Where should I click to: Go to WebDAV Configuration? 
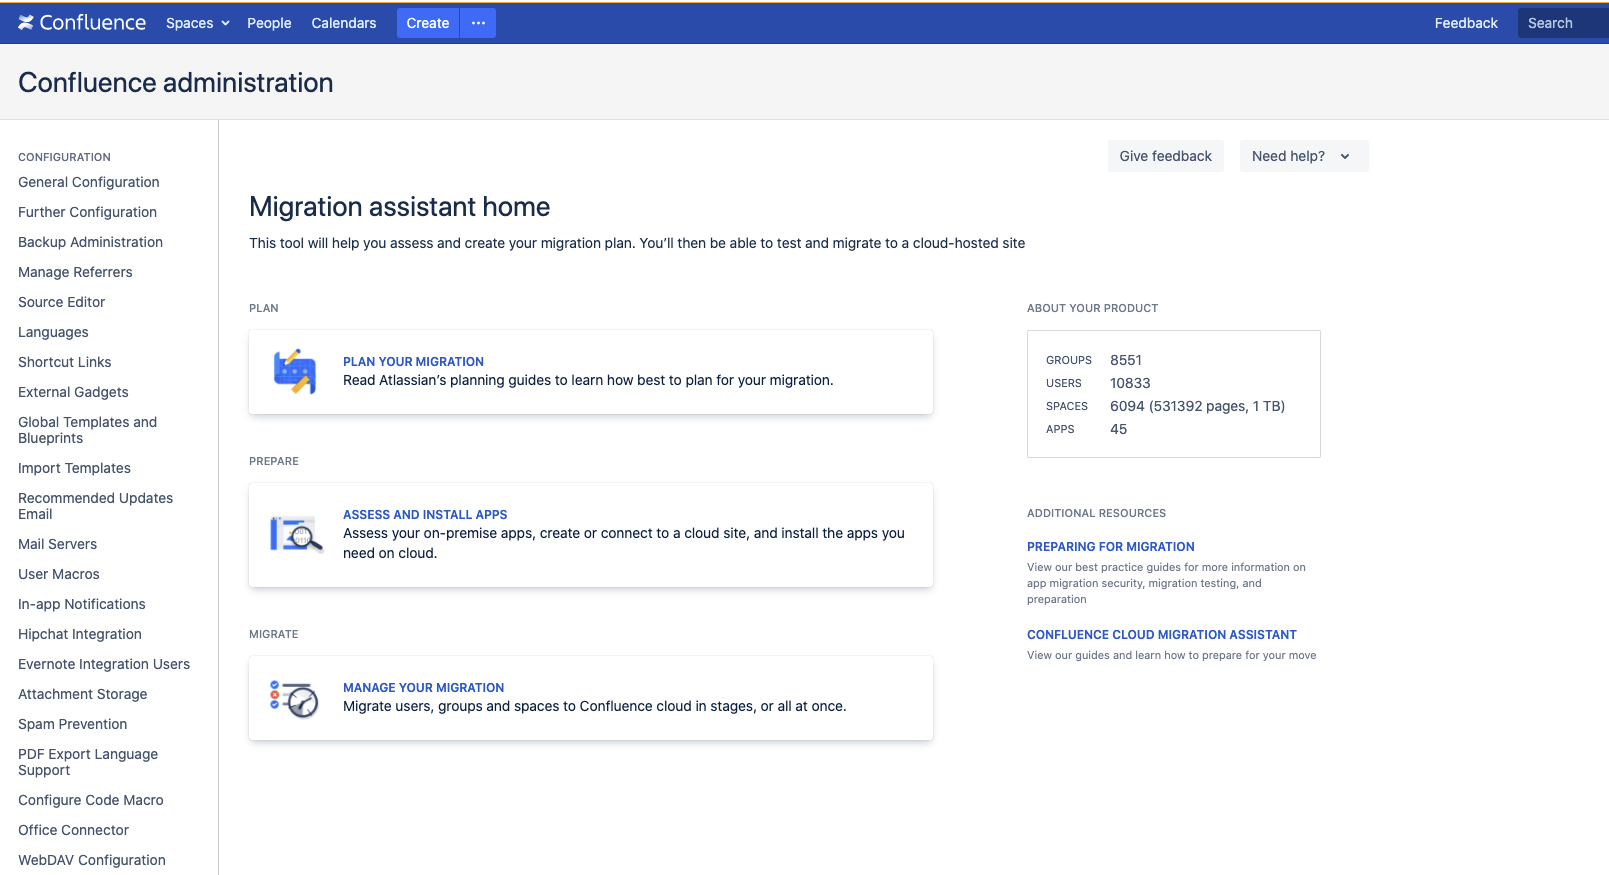tap(92, 860)
